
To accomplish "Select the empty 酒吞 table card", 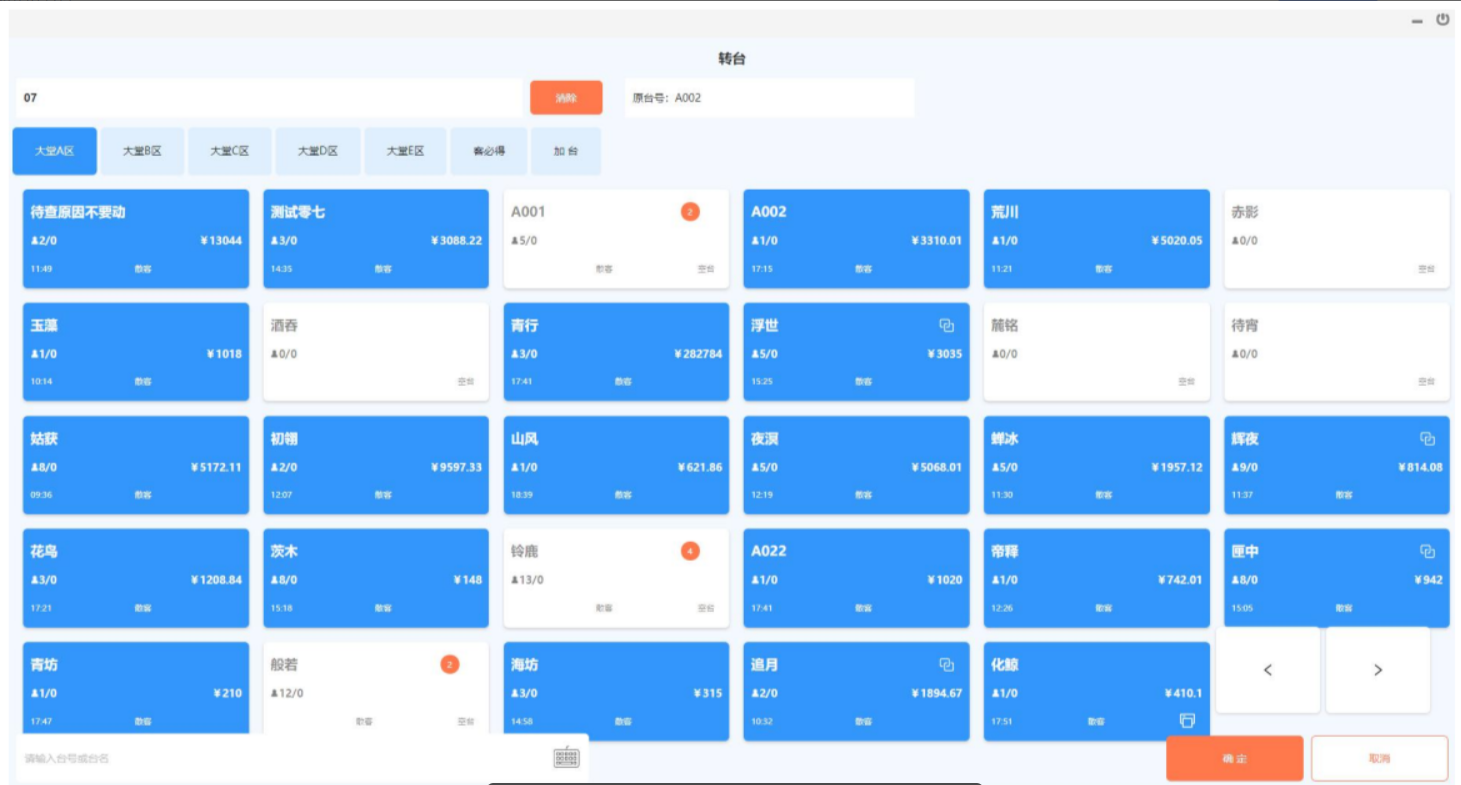I will 375,351.
